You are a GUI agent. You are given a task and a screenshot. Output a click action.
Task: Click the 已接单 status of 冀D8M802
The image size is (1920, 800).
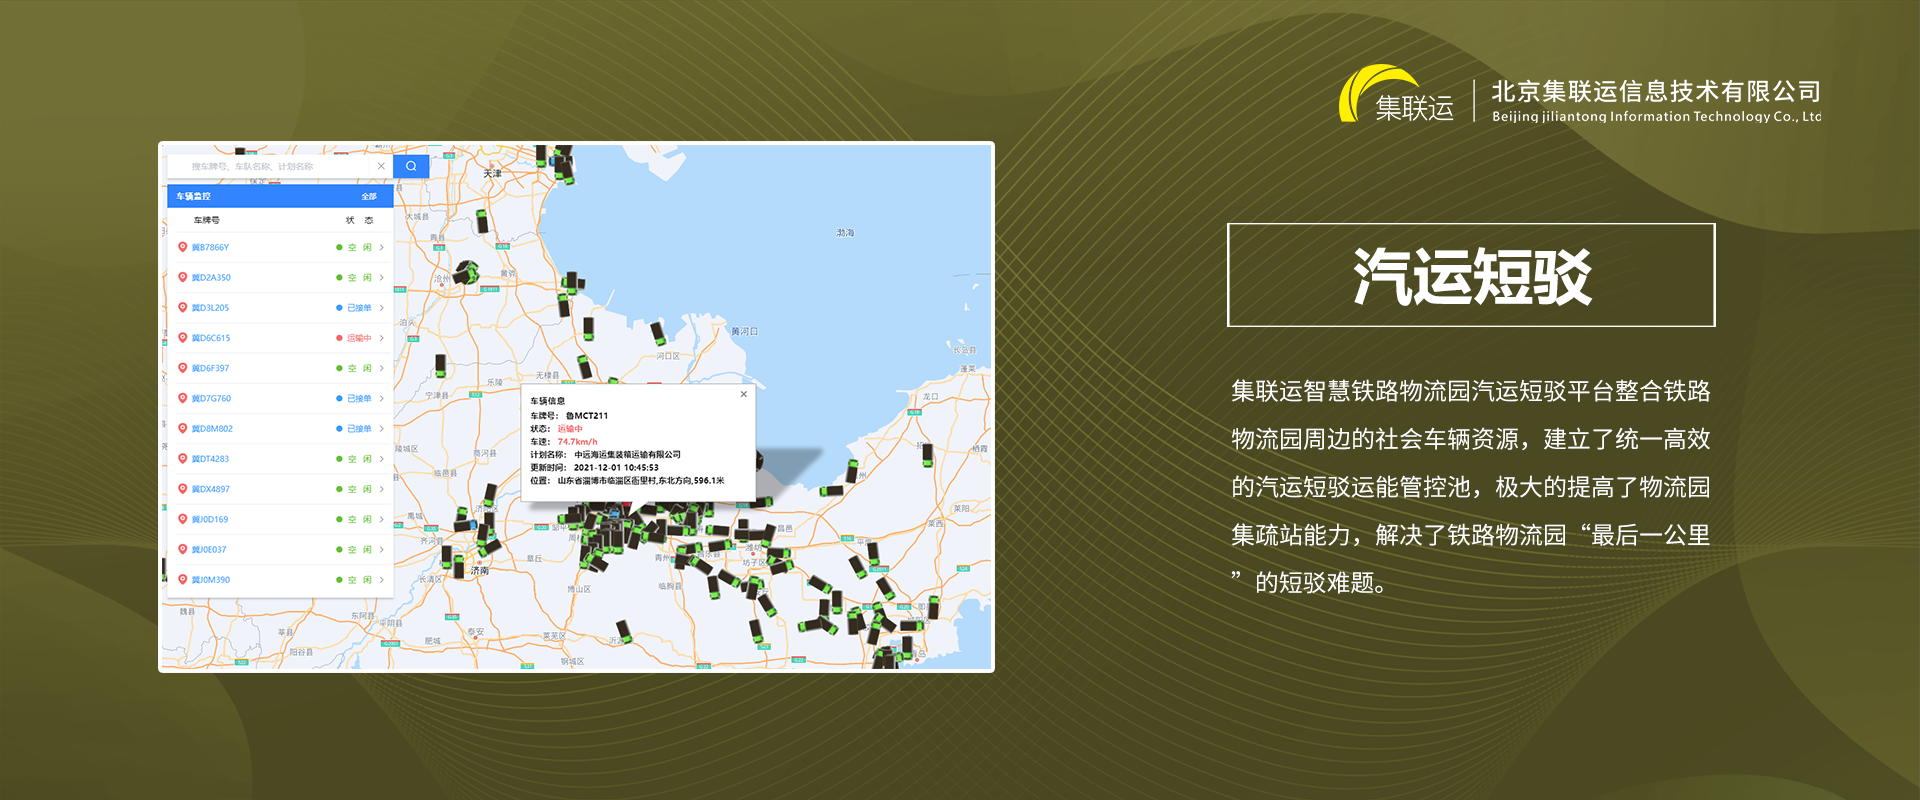click(x=358, y=429)
